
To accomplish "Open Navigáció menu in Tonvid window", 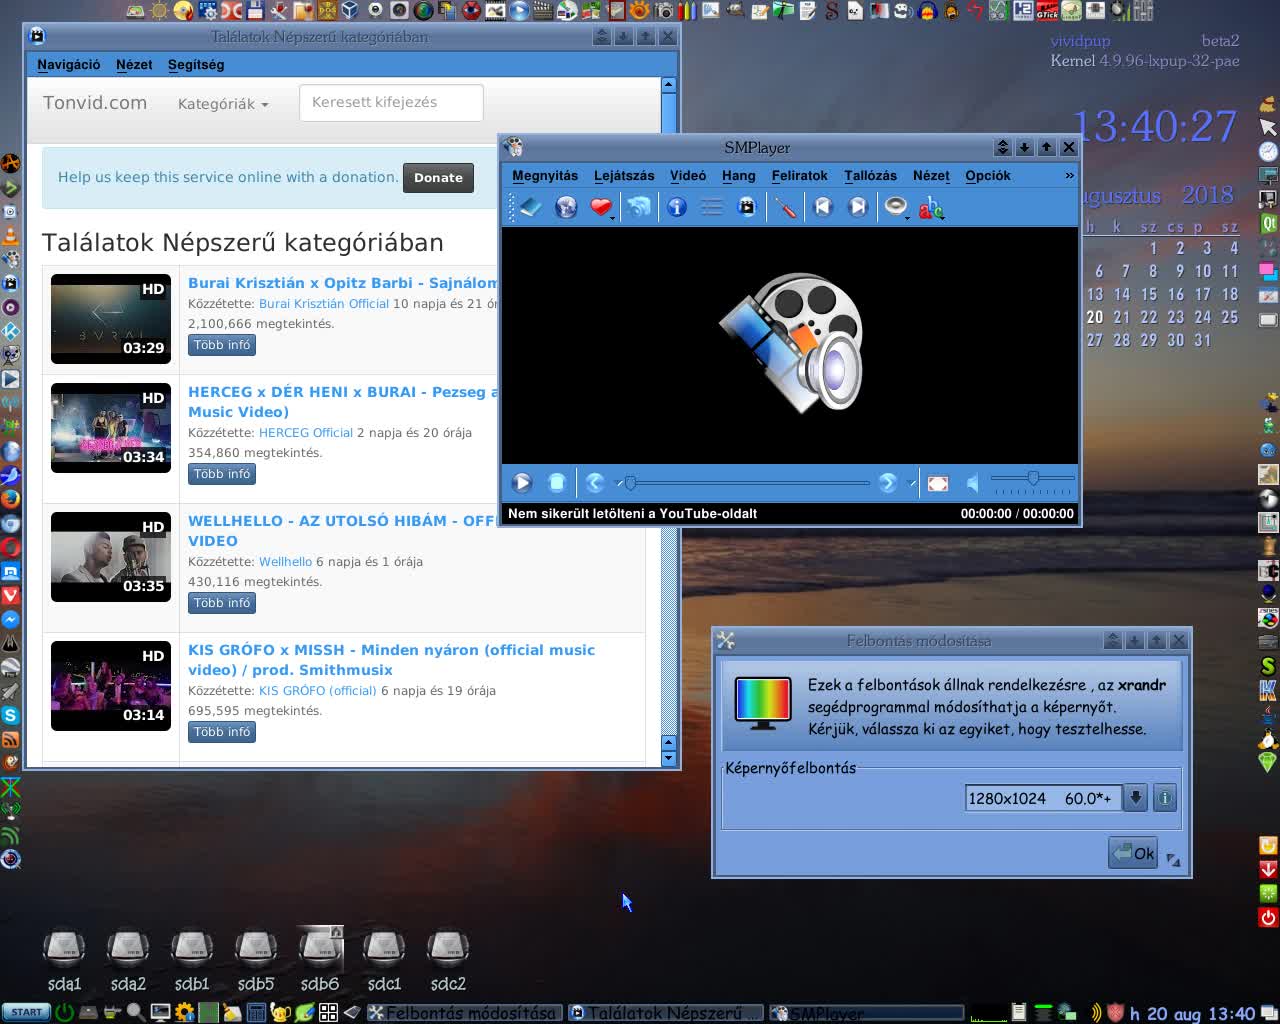I will (69, 64).
